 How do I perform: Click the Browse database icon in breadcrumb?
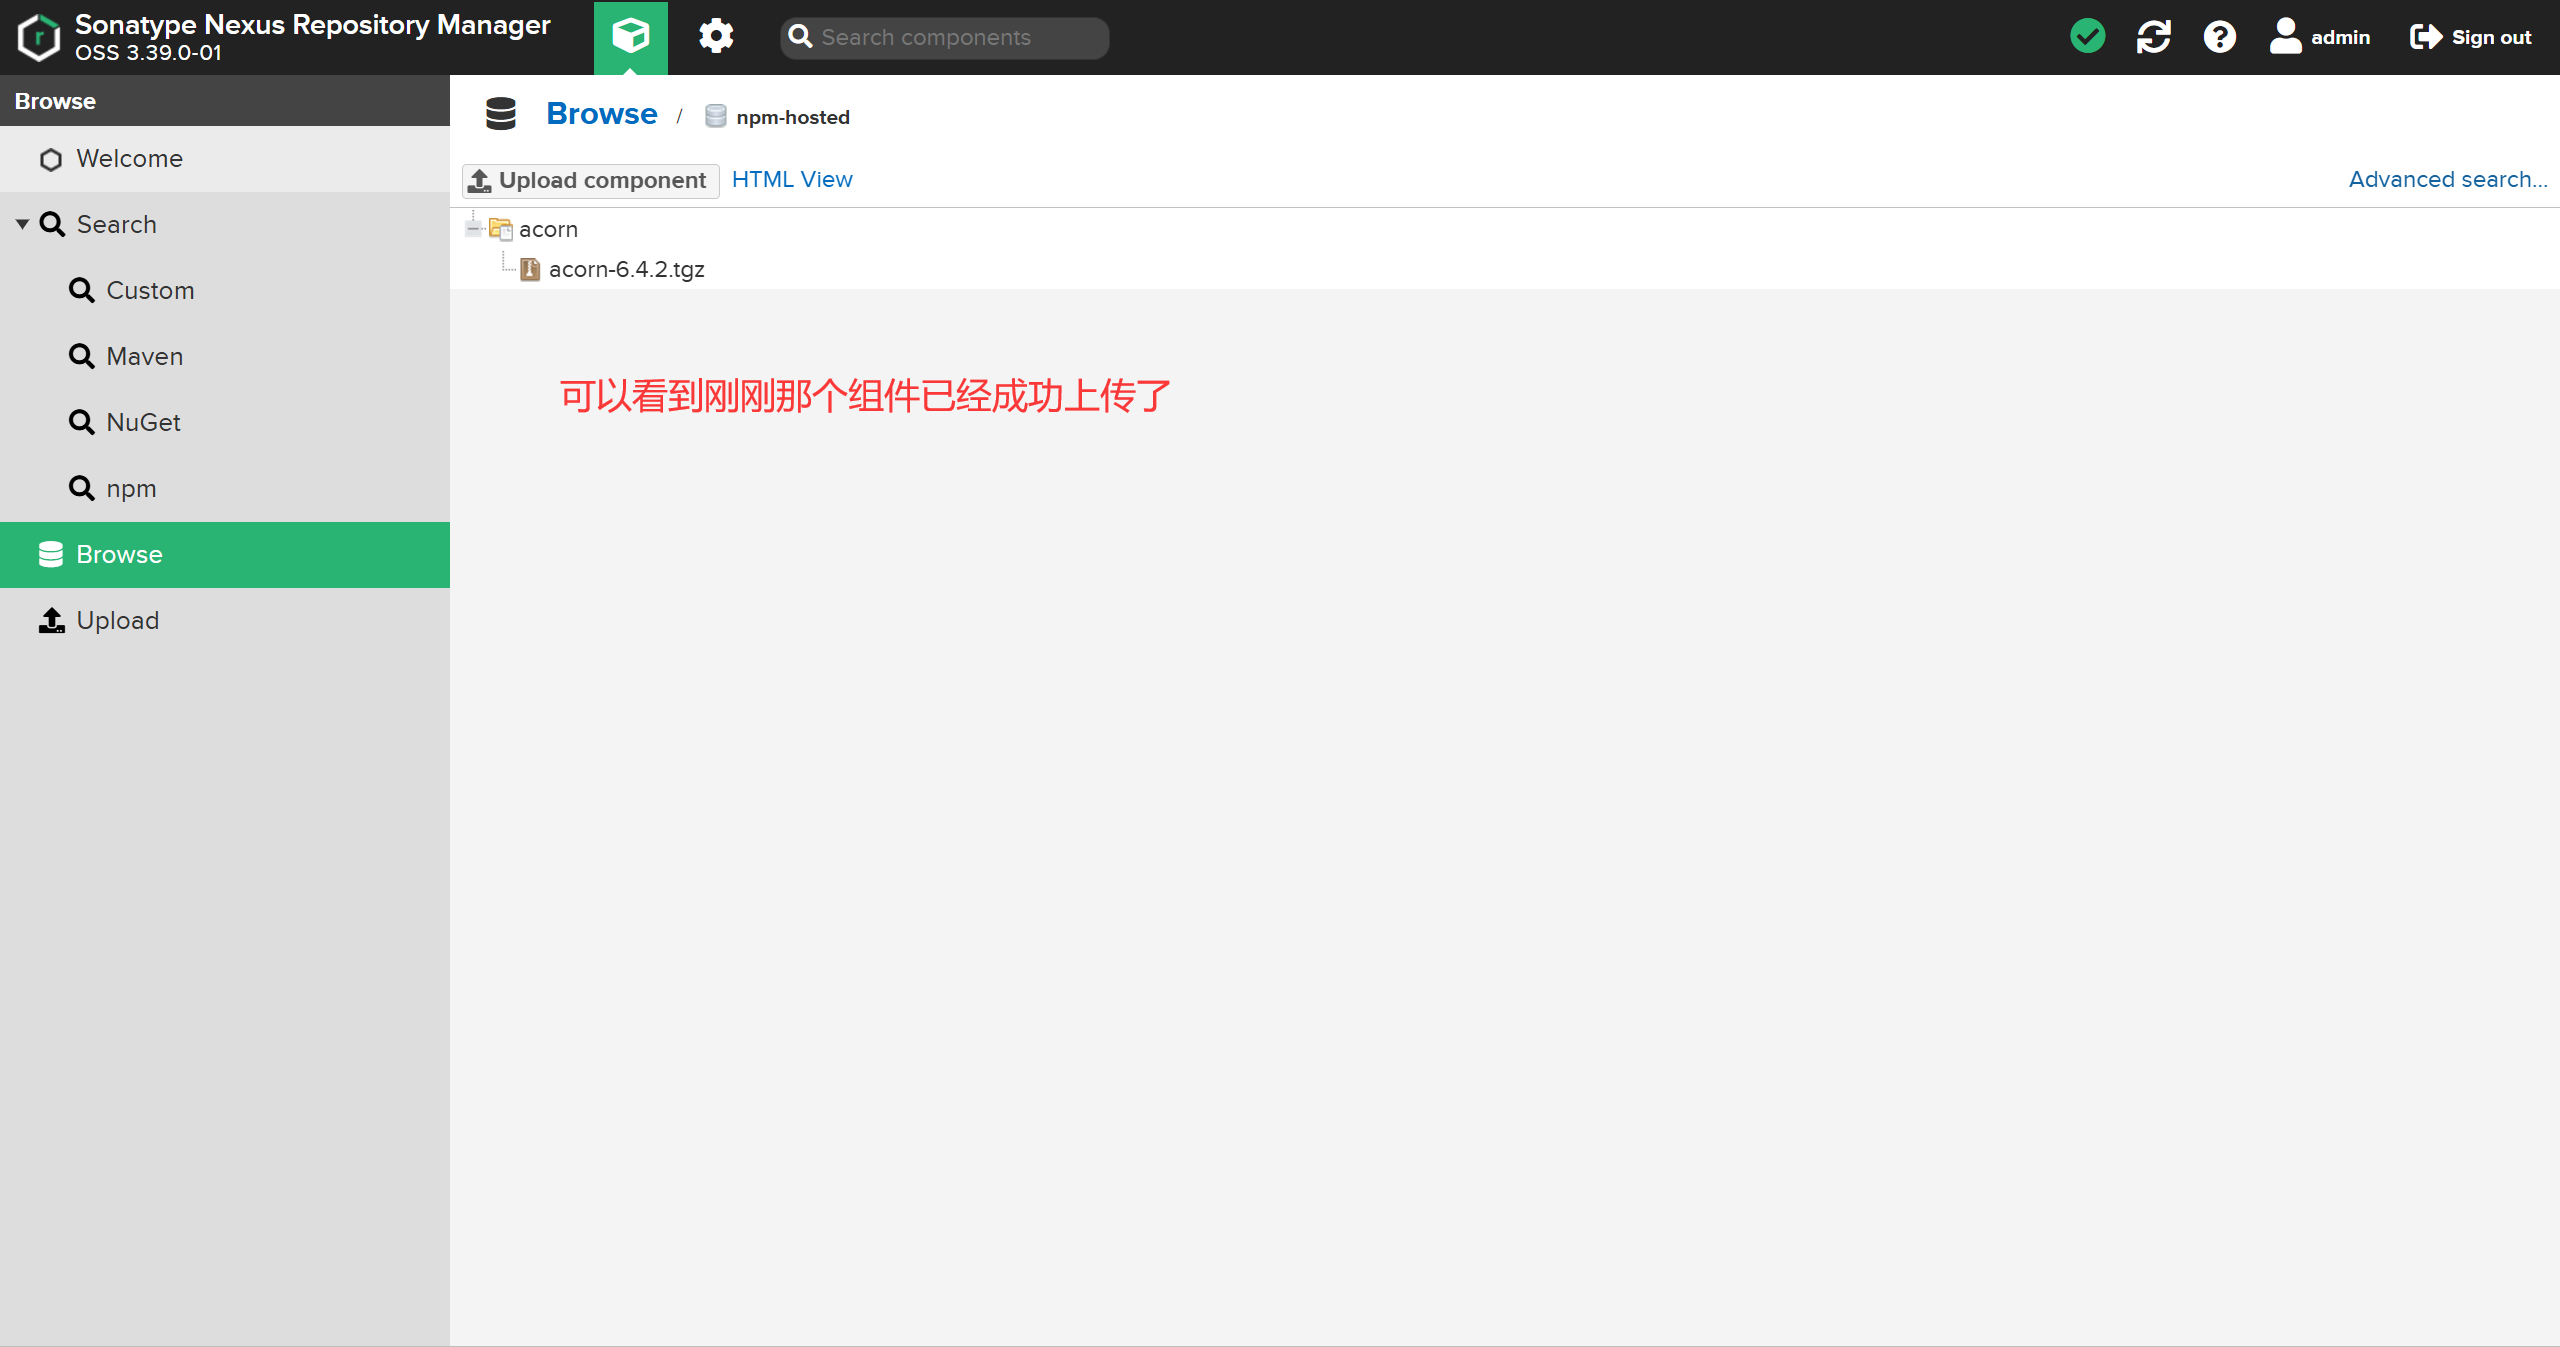click(501, 114)
